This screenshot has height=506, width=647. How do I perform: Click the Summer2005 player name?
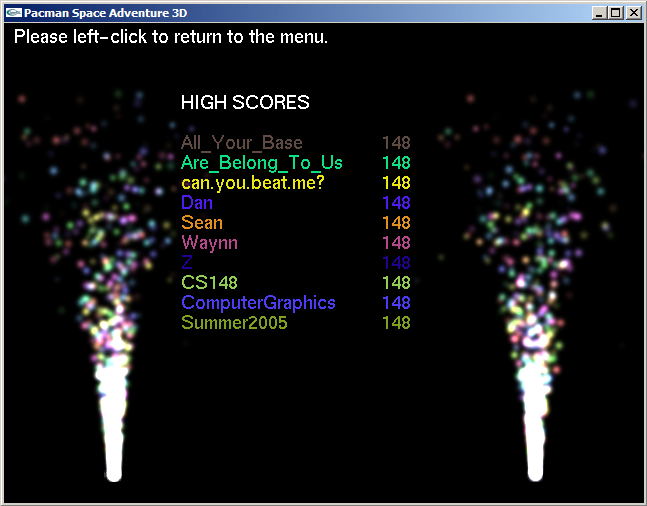tap(234, 323)
